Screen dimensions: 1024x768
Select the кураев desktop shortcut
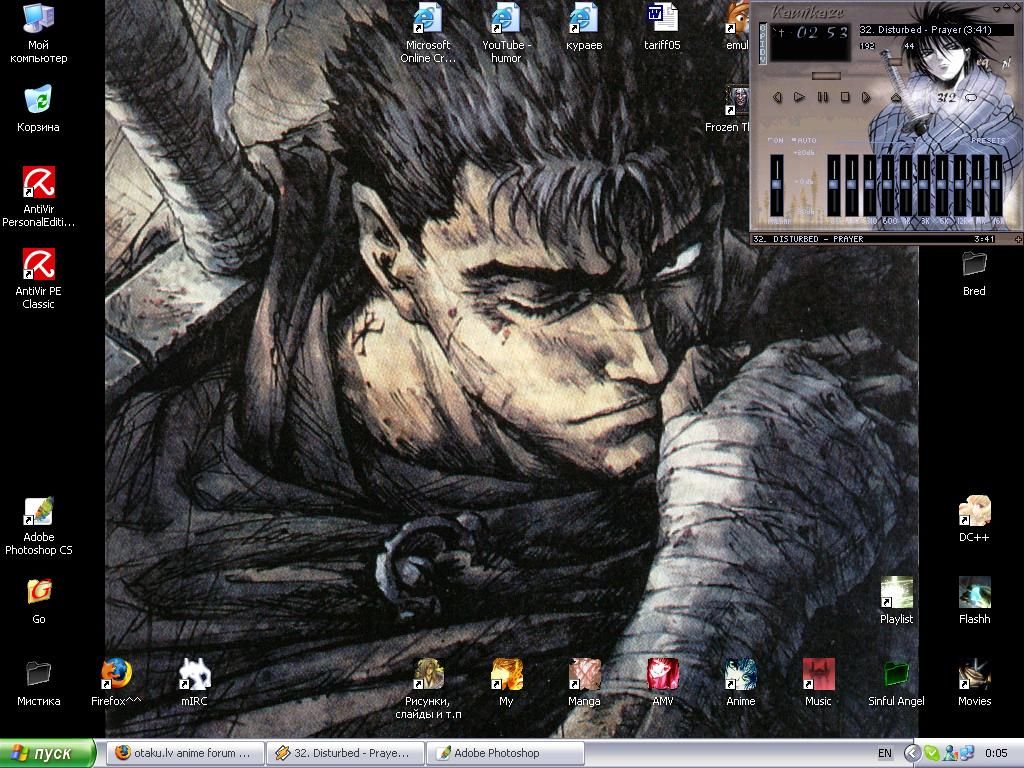[x=584, y=27]
